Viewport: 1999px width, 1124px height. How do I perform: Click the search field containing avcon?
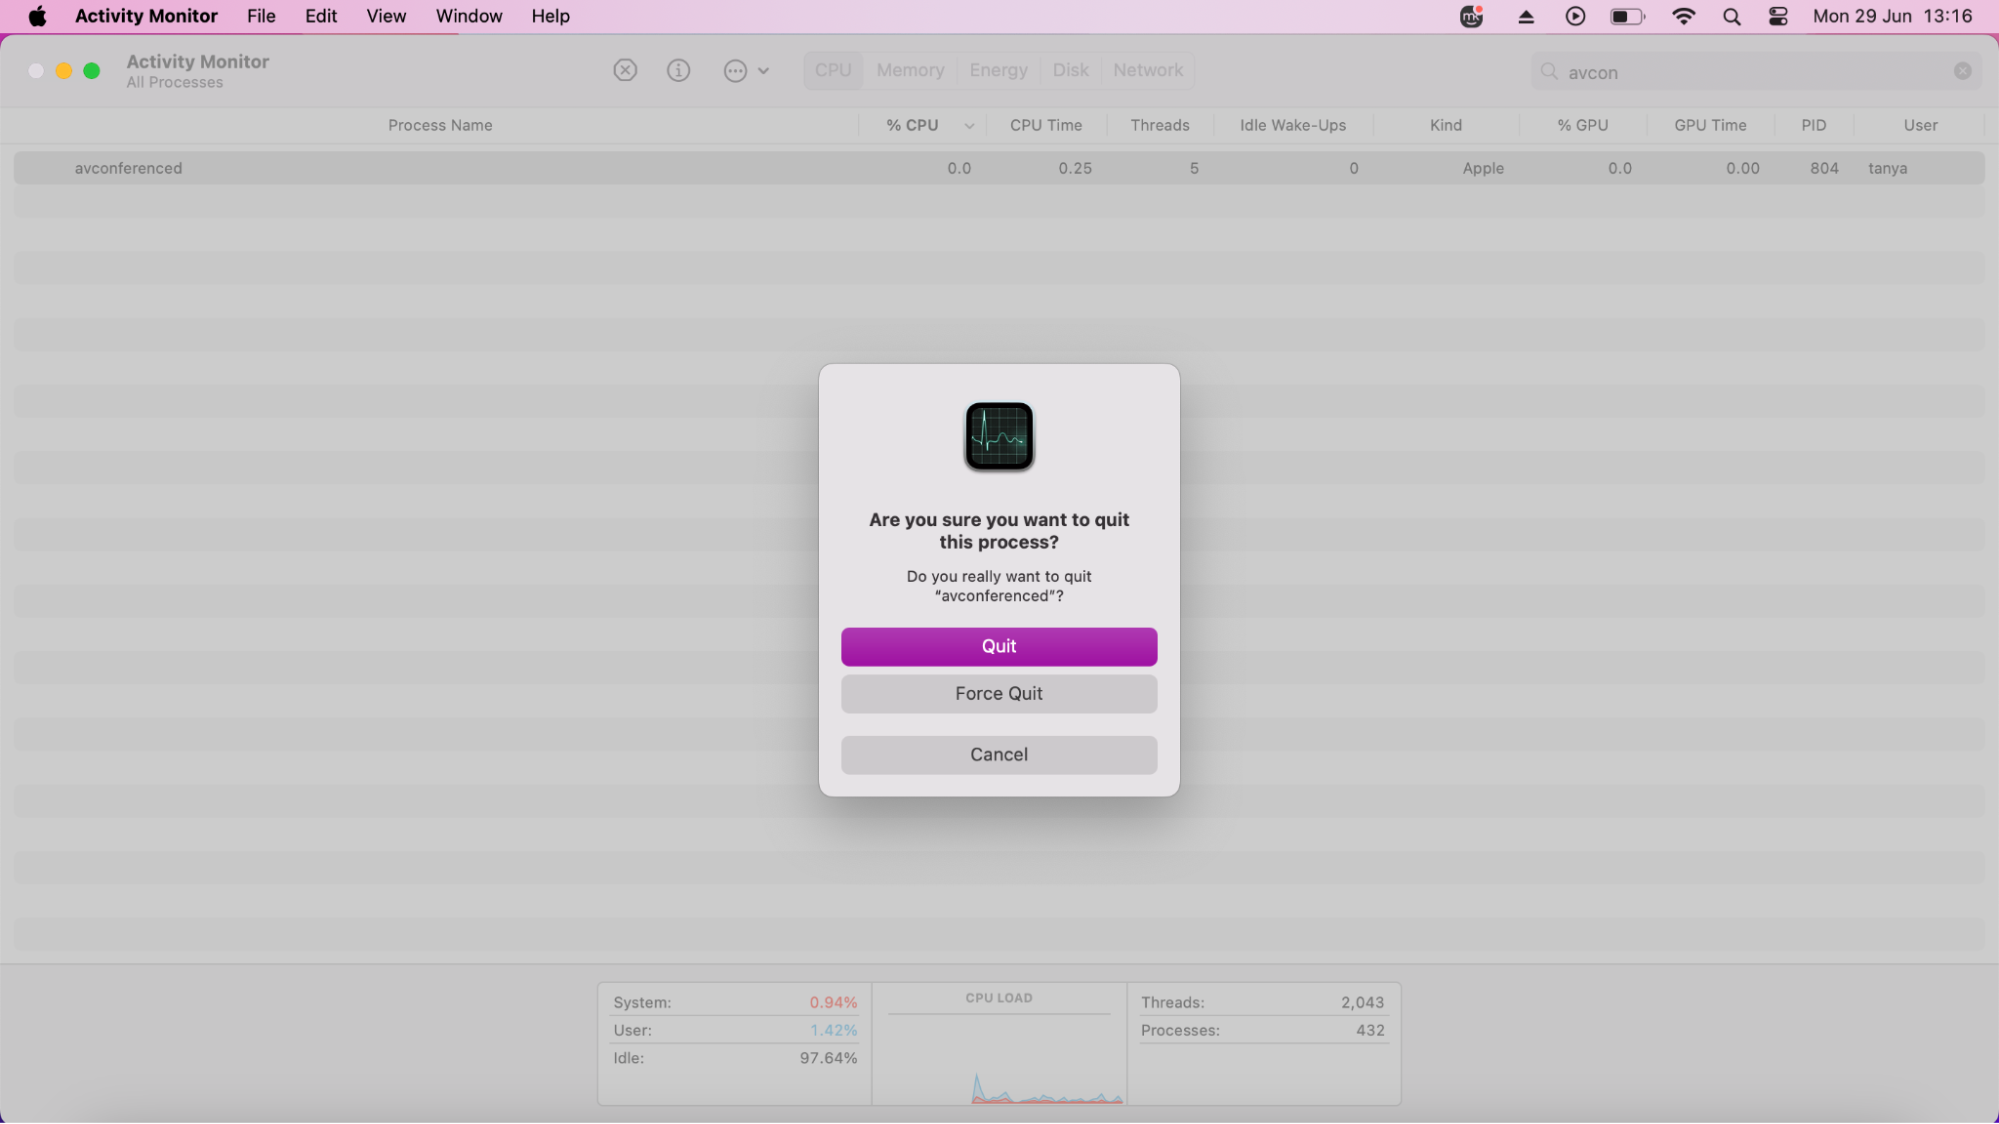click(x=1756, y=72)
